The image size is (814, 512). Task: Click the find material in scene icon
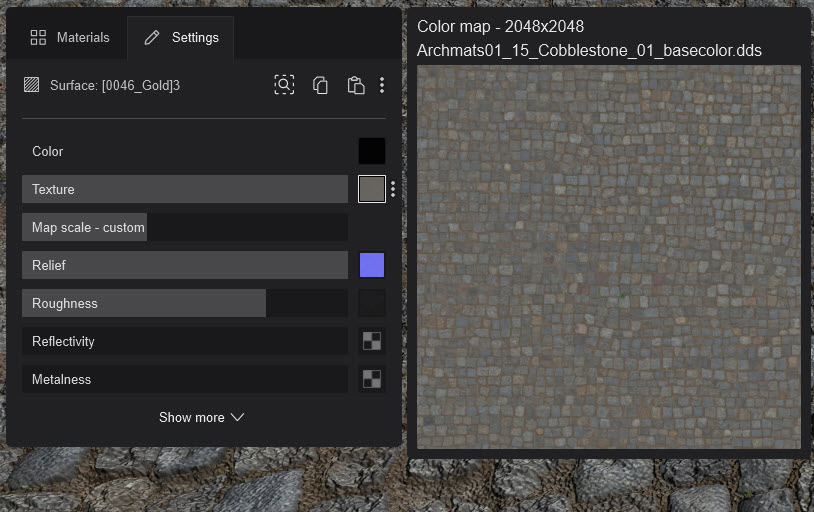[x=284, y=85]
